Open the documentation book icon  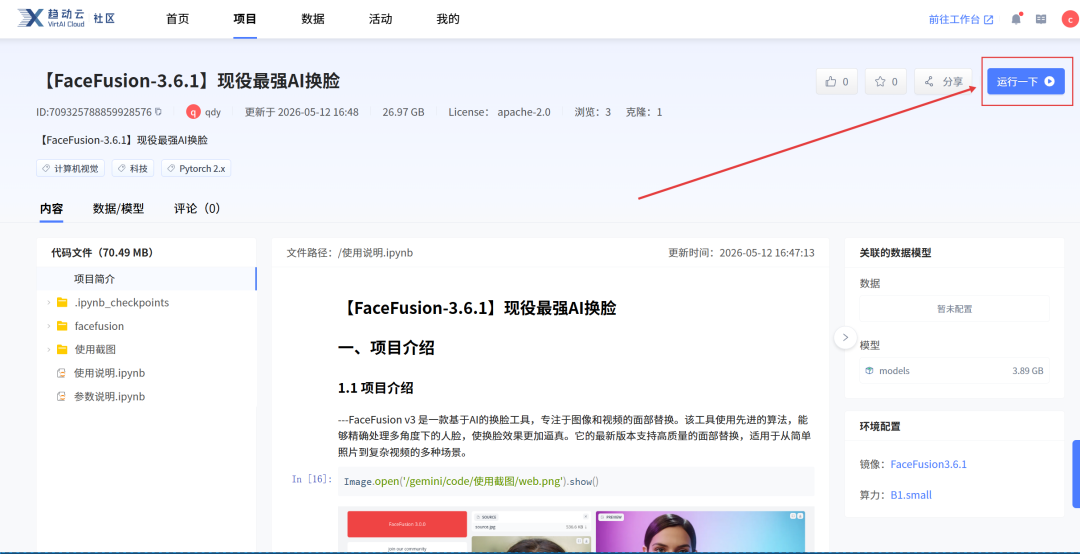[x=1041, y=19]
